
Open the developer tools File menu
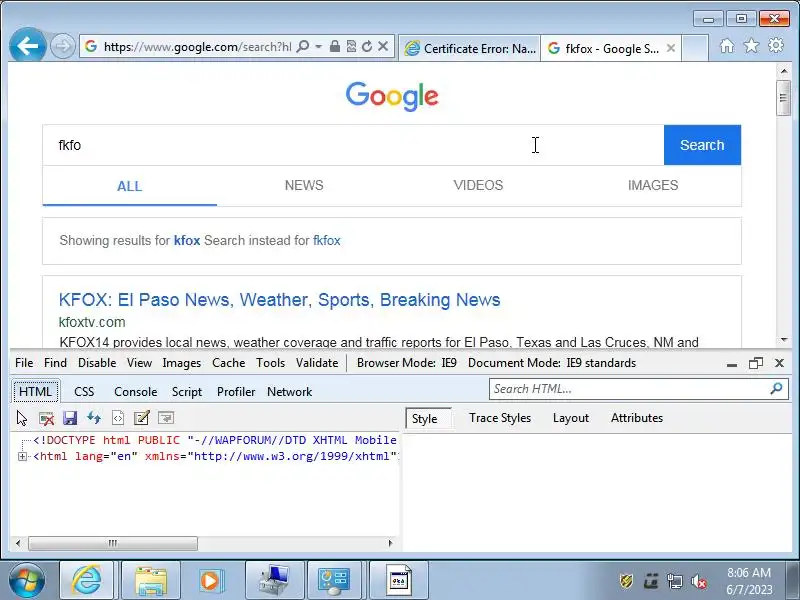24,363
